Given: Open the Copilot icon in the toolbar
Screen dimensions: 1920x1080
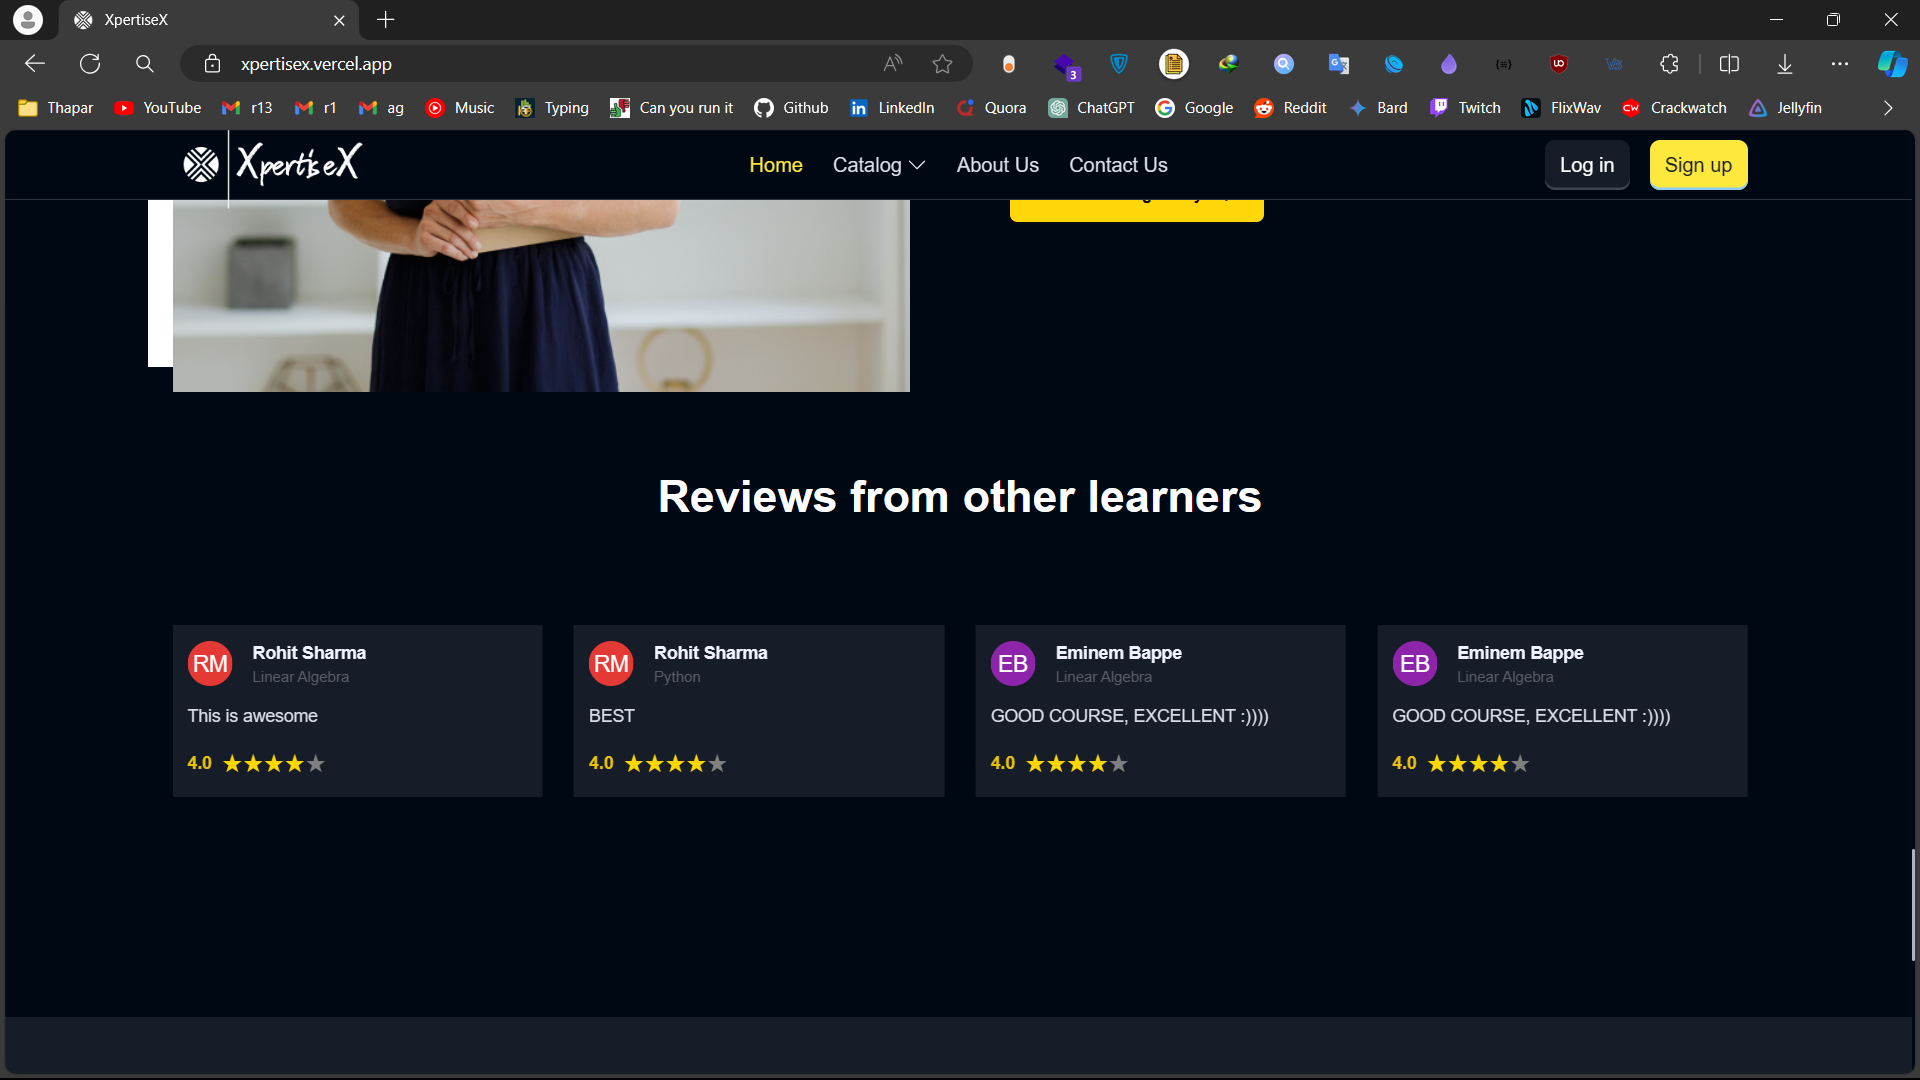Looking at the screenshot, I should click(x=1891, y=64).
